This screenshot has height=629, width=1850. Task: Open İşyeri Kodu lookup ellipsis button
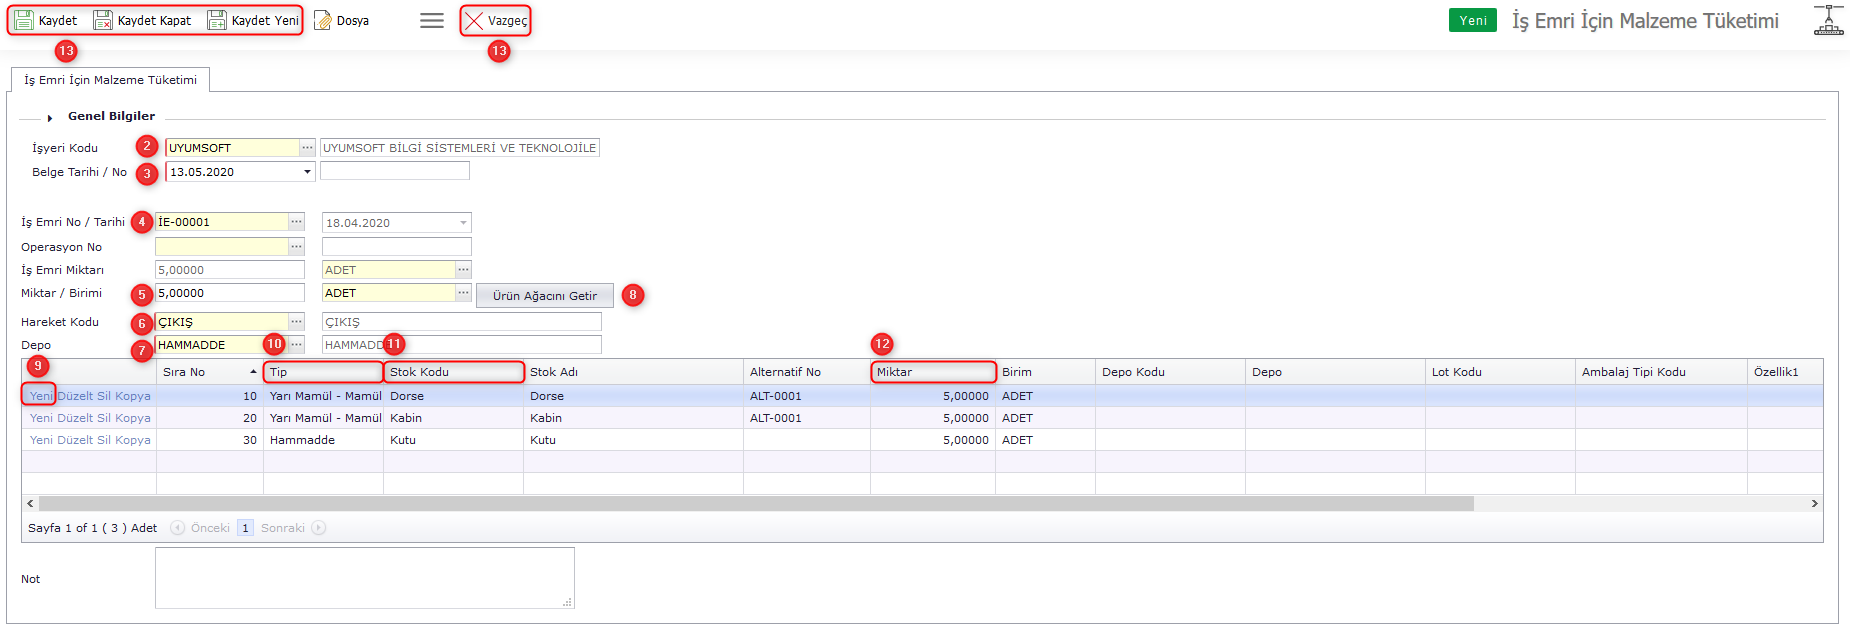[x=307, y=147]
